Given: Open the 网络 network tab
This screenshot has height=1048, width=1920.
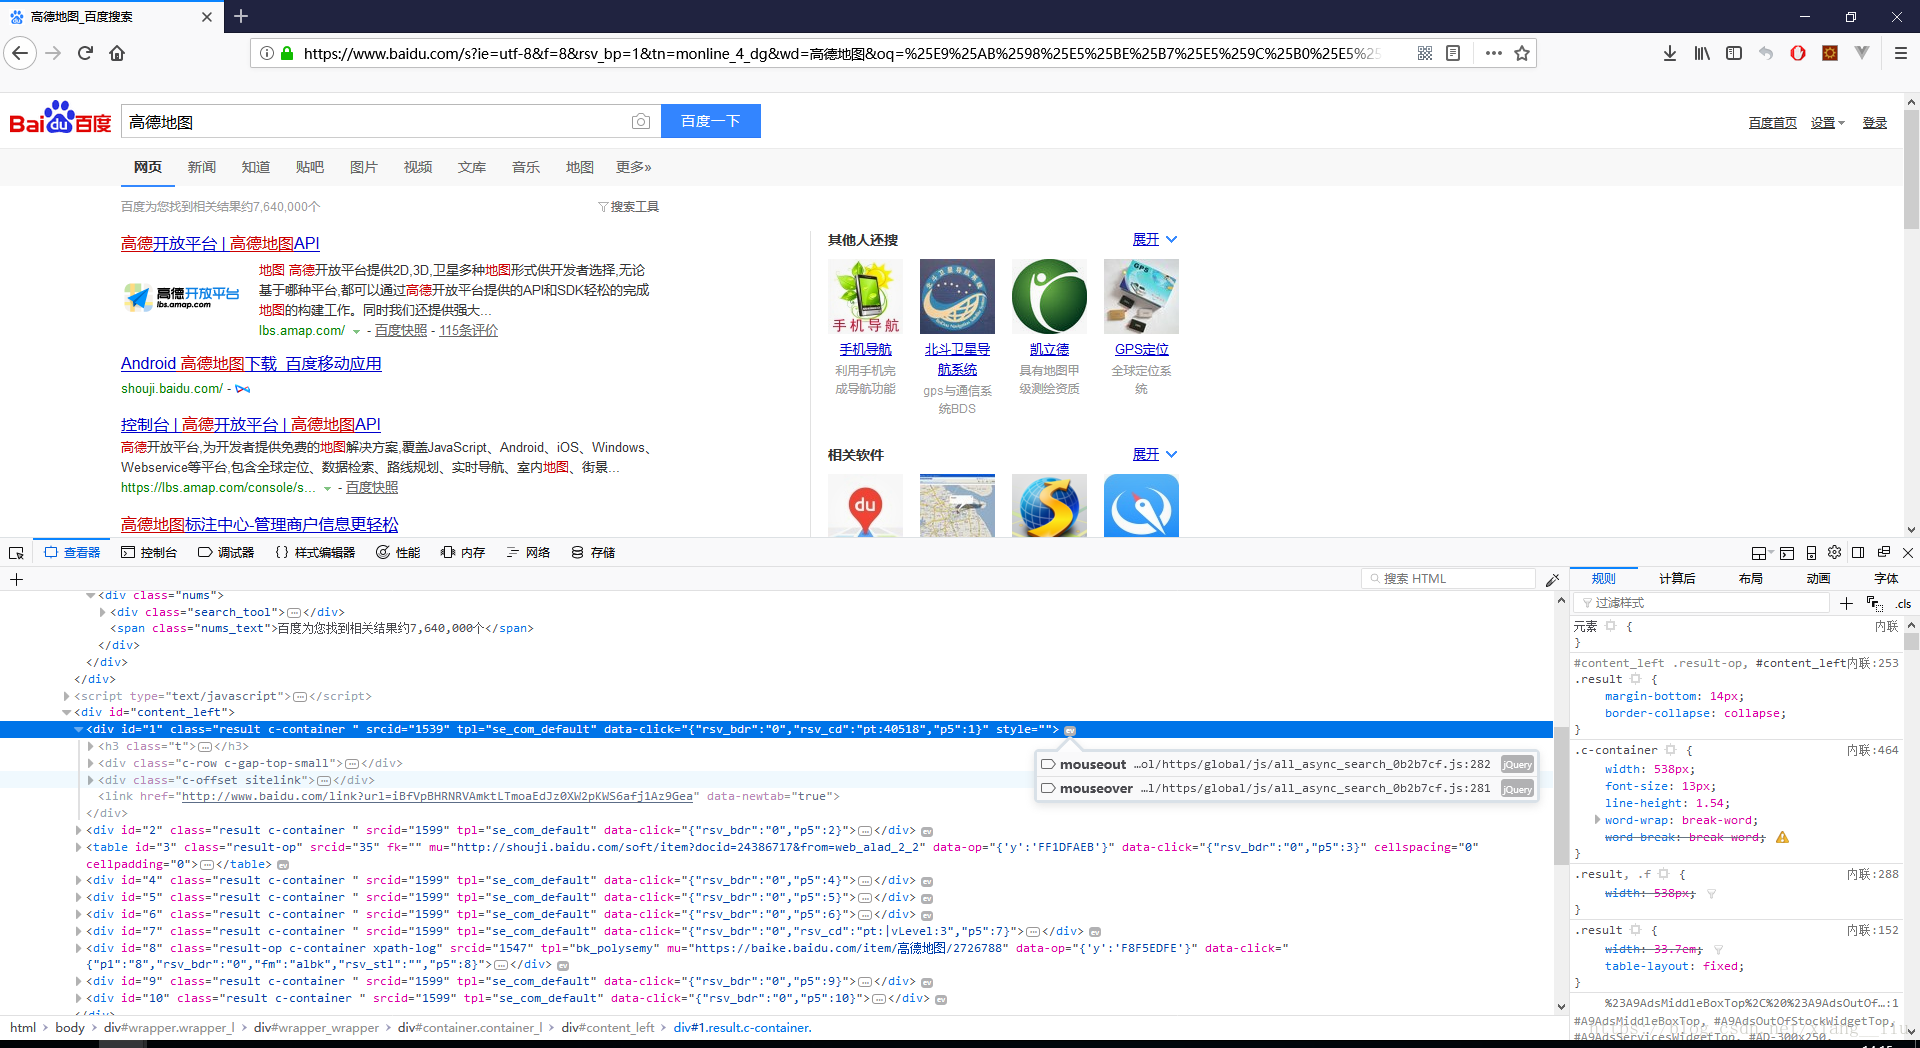Looking at the screenshot, I should [x=528, y=552].
